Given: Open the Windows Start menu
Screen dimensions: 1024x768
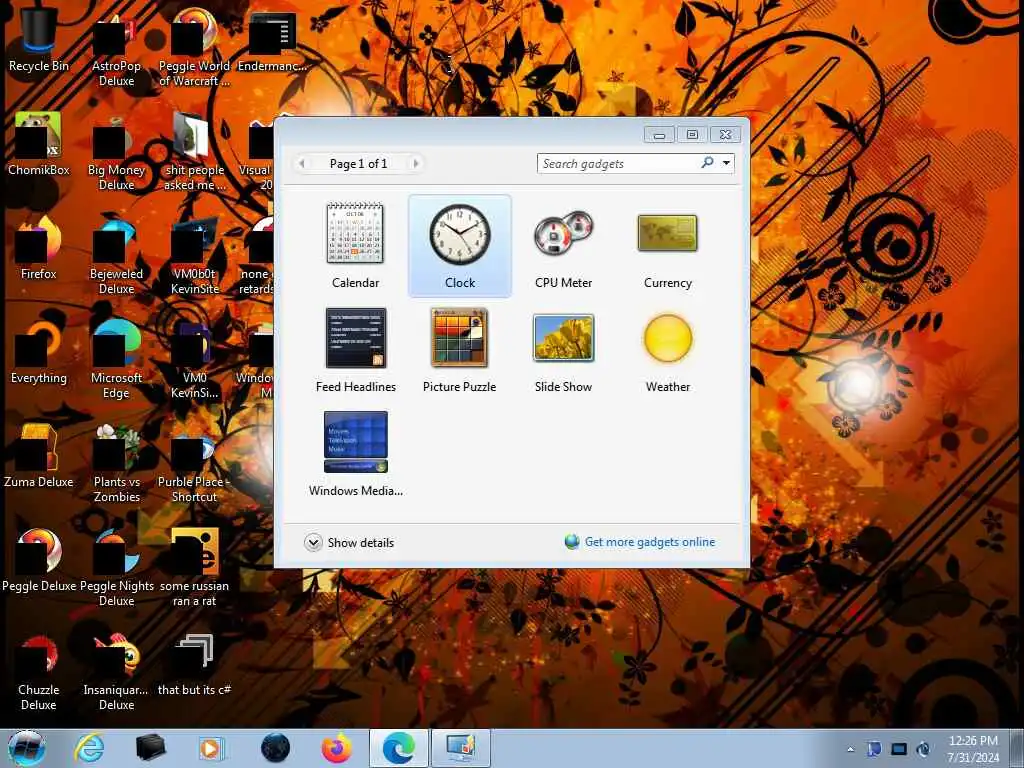Looking at the screenshot, I should pos(26,748).
